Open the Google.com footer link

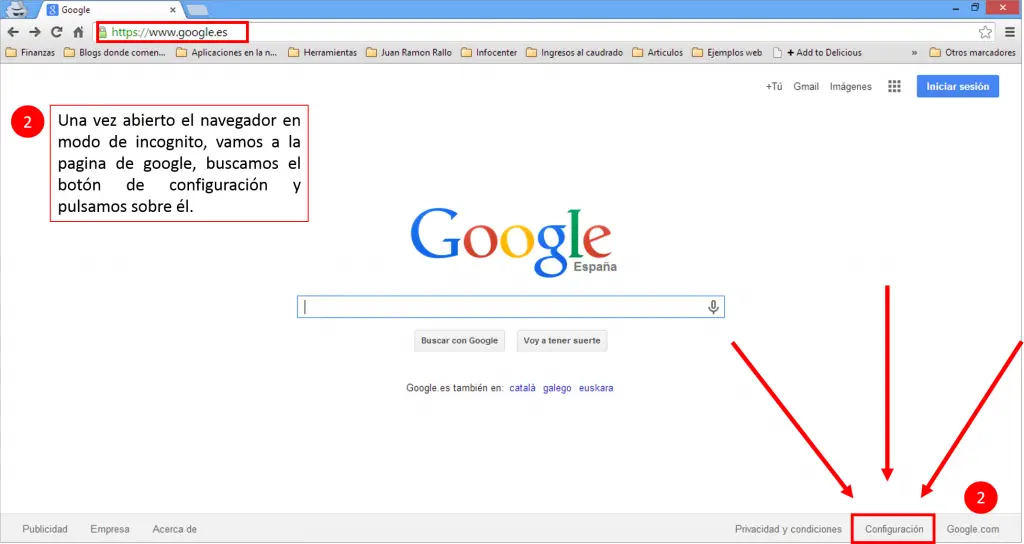tap(972, 529)
